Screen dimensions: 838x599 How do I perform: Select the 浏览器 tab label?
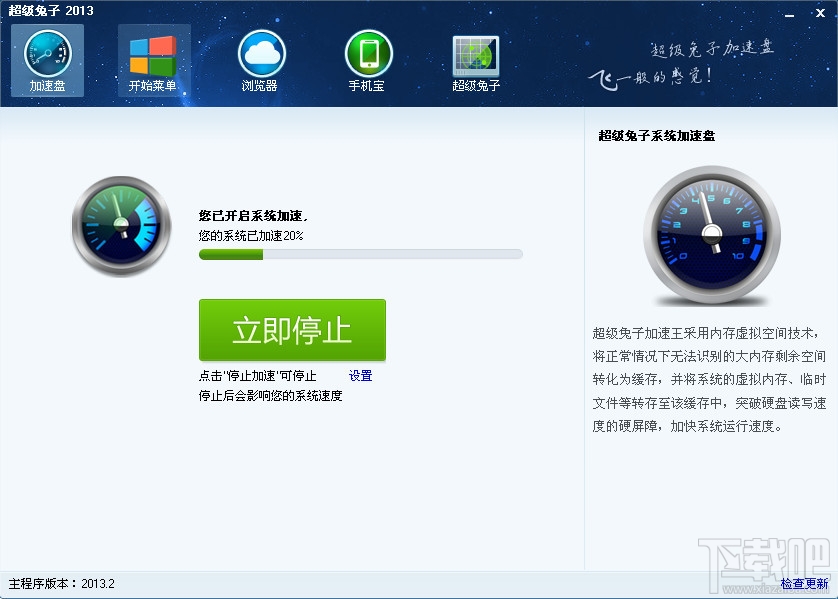point(260,86)
